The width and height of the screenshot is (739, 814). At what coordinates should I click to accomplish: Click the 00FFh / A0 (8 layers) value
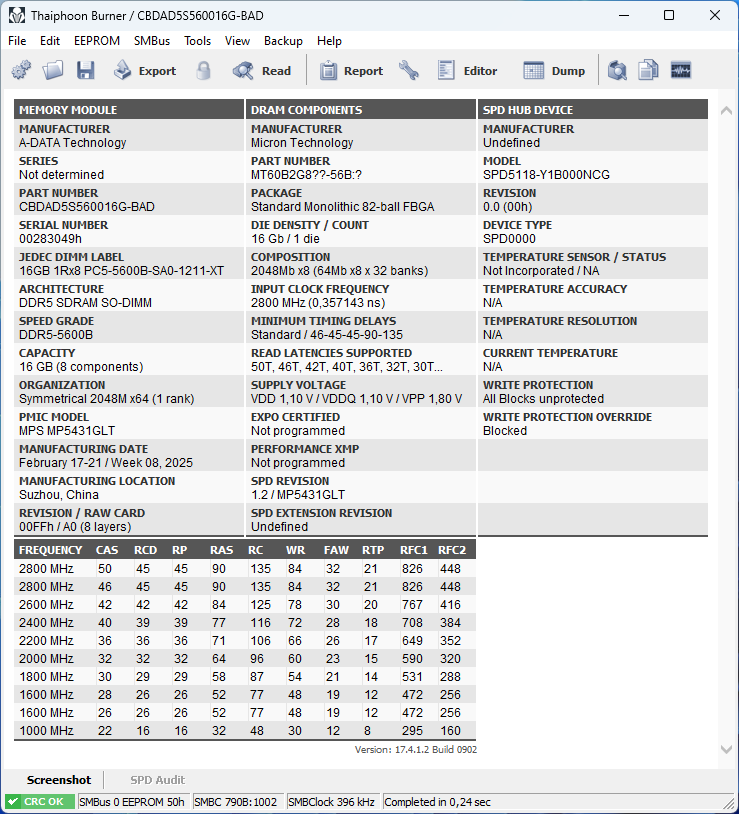click(x=75, y=526)
